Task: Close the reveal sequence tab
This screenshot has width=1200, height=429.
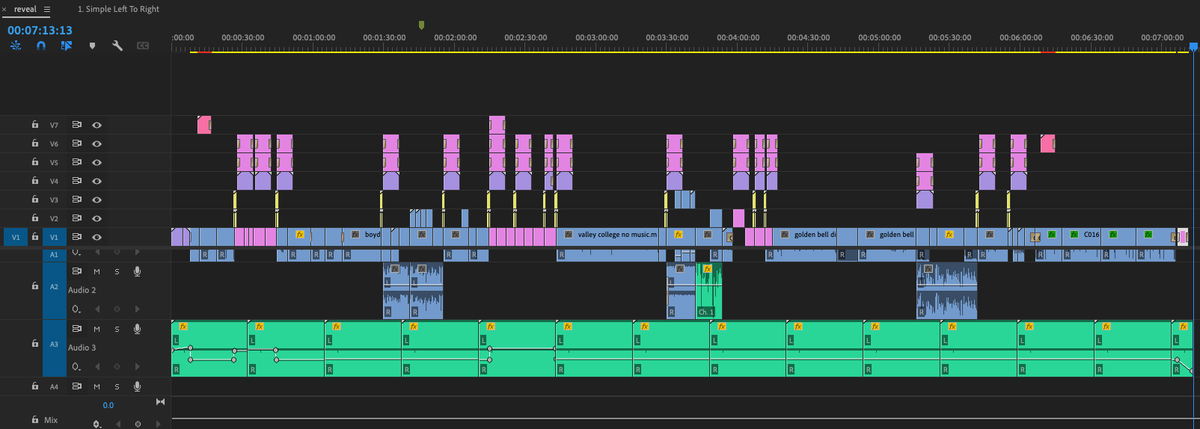Action: point(5,9)
